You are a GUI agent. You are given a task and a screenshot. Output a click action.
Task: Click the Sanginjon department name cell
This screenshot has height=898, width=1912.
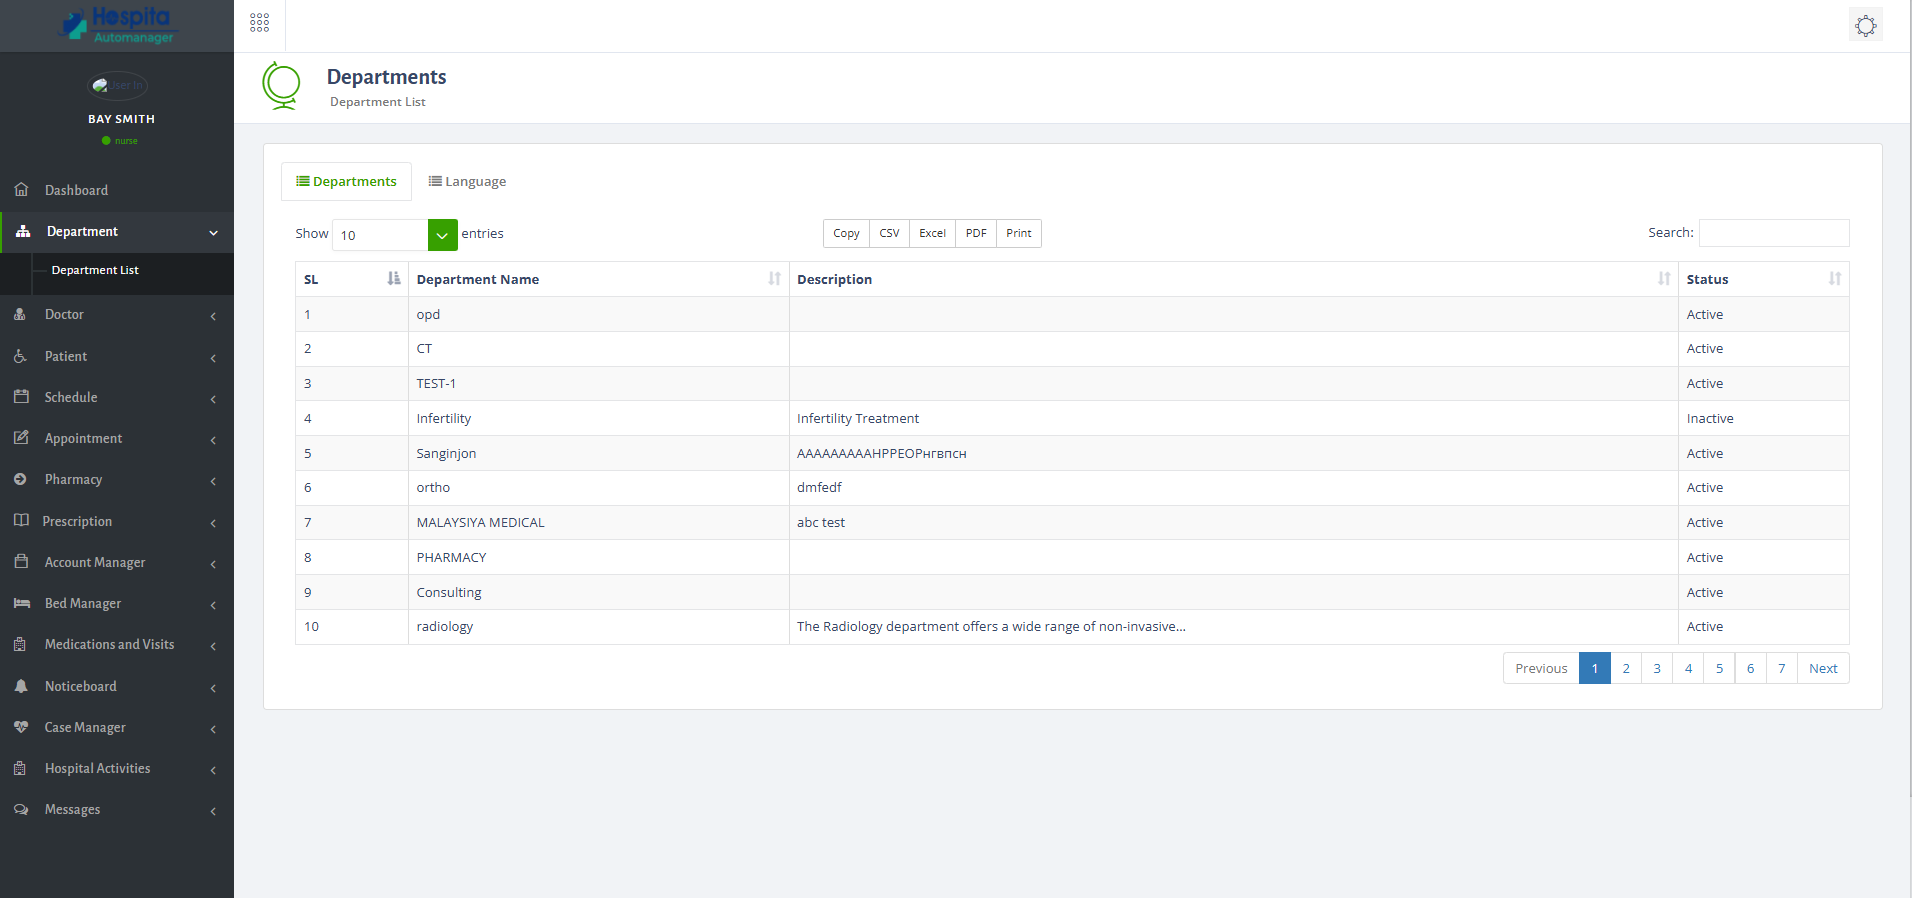(598, 453)
